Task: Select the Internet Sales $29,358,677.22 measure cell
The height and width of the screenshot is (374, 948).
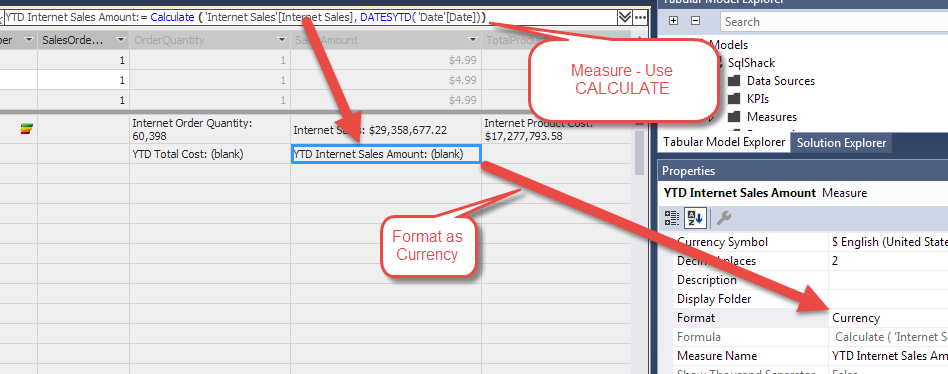Action: (x=386, y=129)
